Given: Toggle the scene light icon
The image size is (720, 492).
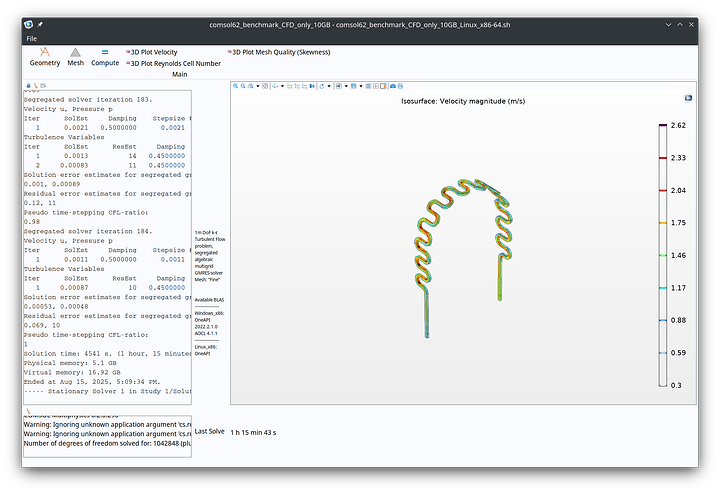Looking at the screenshot, I should [339, 86].
